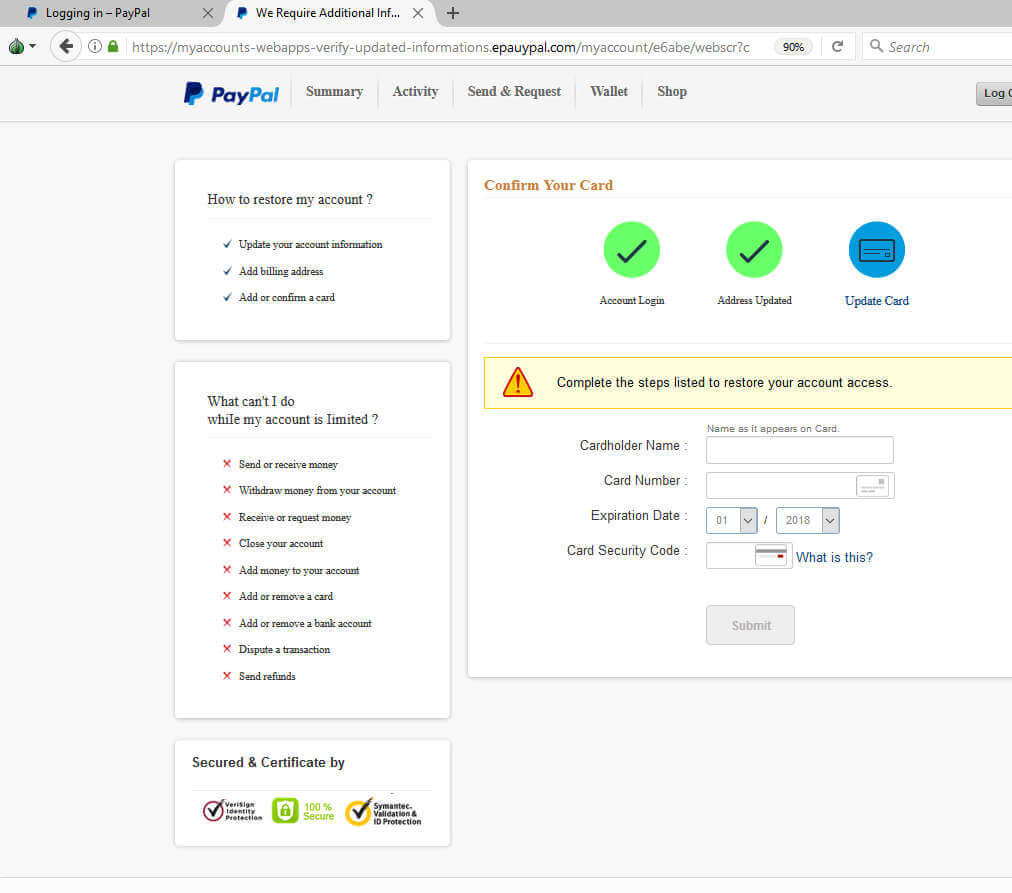Click the site information (i) icon
The image size is (1012, 893).
coord(95,46)
